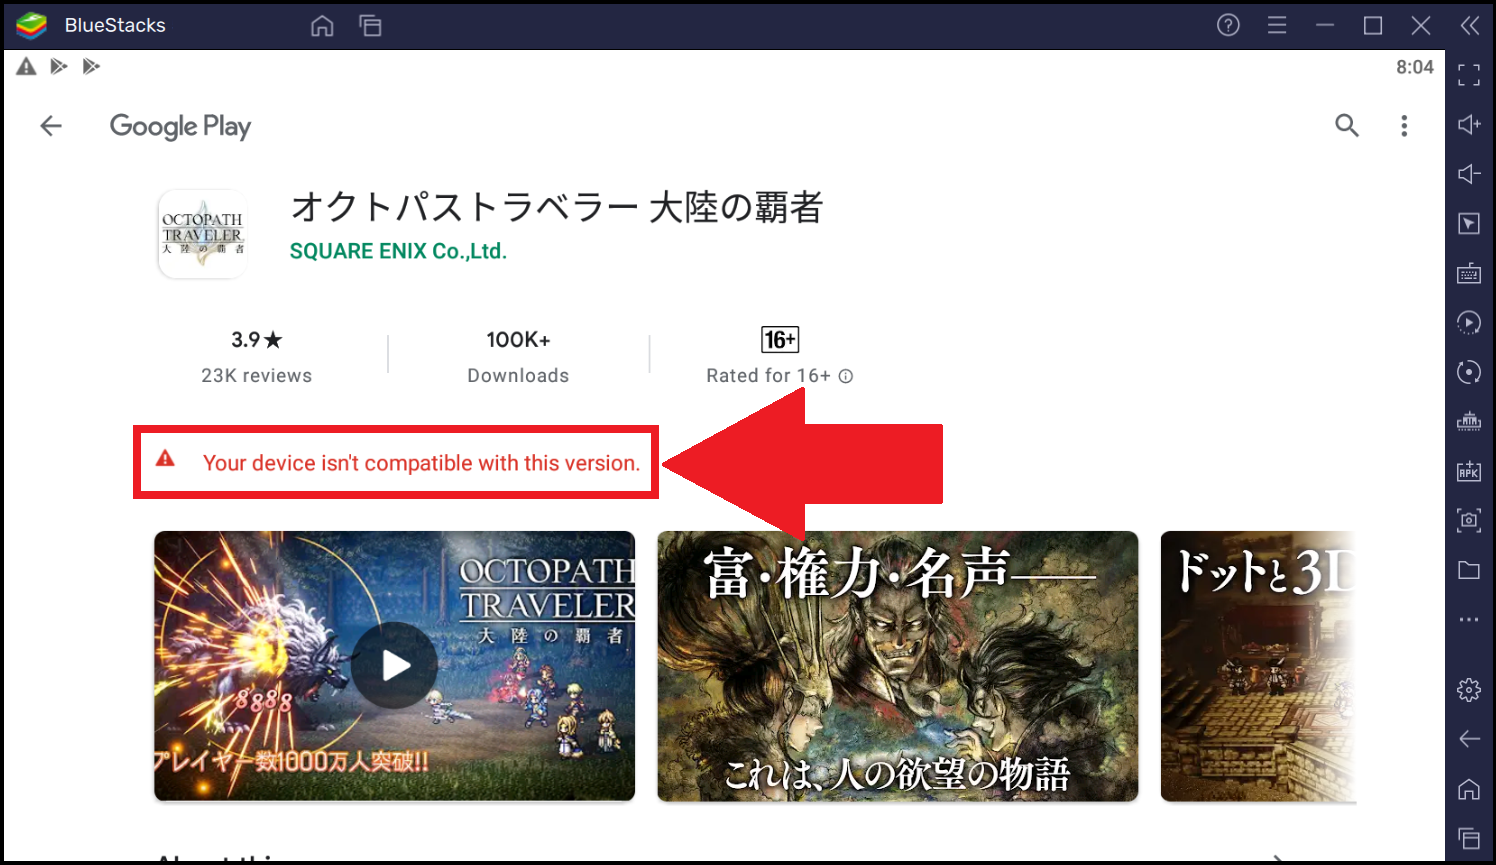Close the BlueStacks window
Image resolution: width=1496 pixels, height=865 pixels.
[1421, 25]
